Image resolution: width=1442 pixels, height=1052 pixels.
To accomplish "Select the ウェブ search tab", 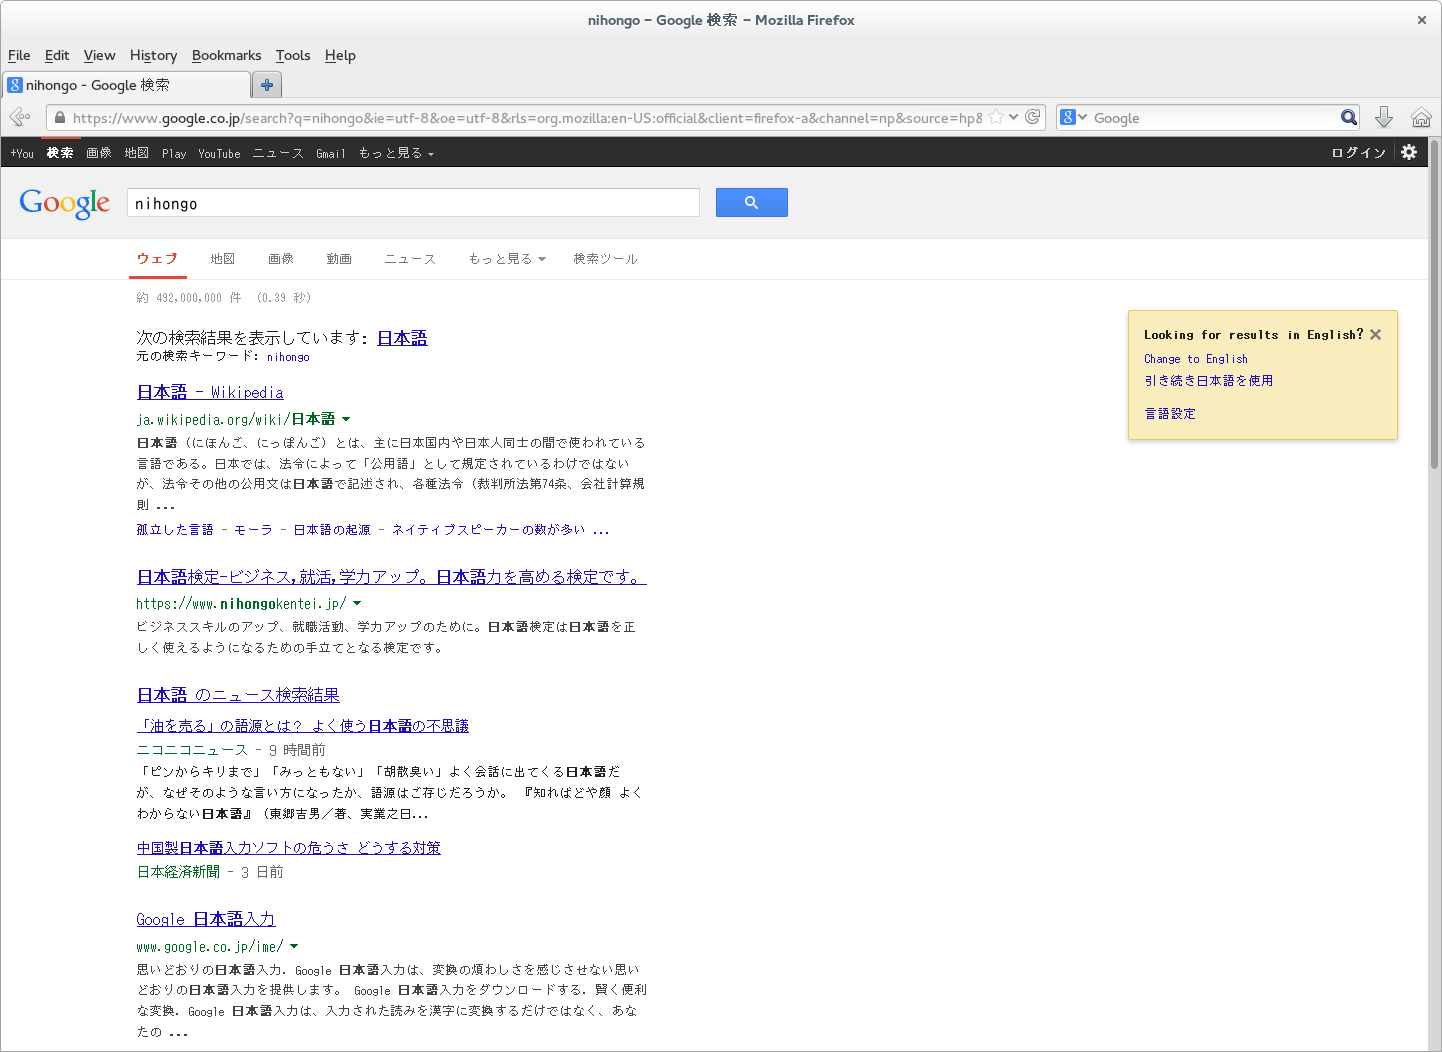I will tap(157, 259).
